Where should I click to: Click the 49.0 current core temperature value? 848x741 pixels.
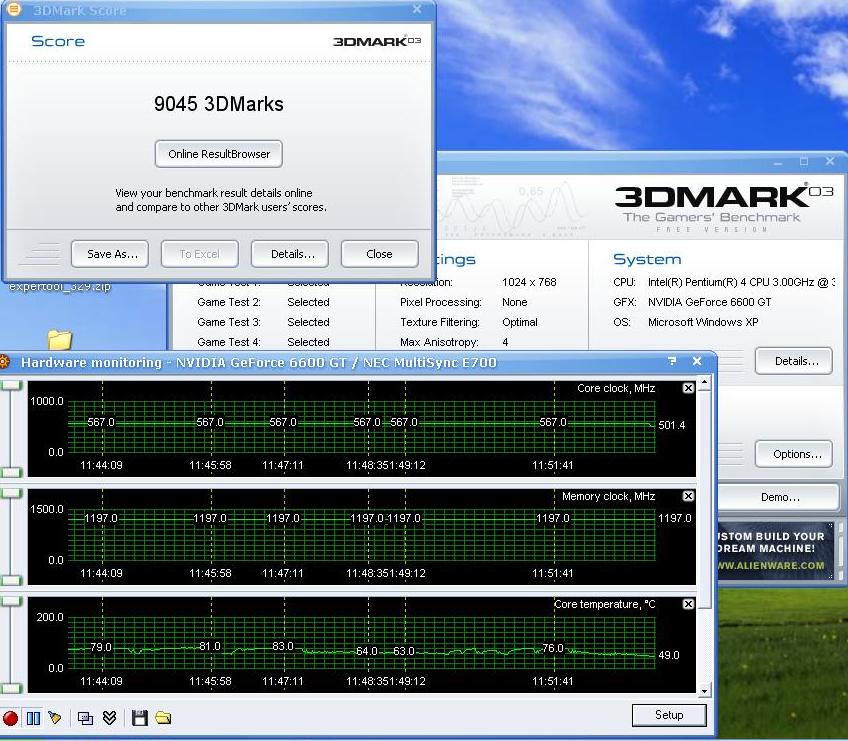coord(668,655)
